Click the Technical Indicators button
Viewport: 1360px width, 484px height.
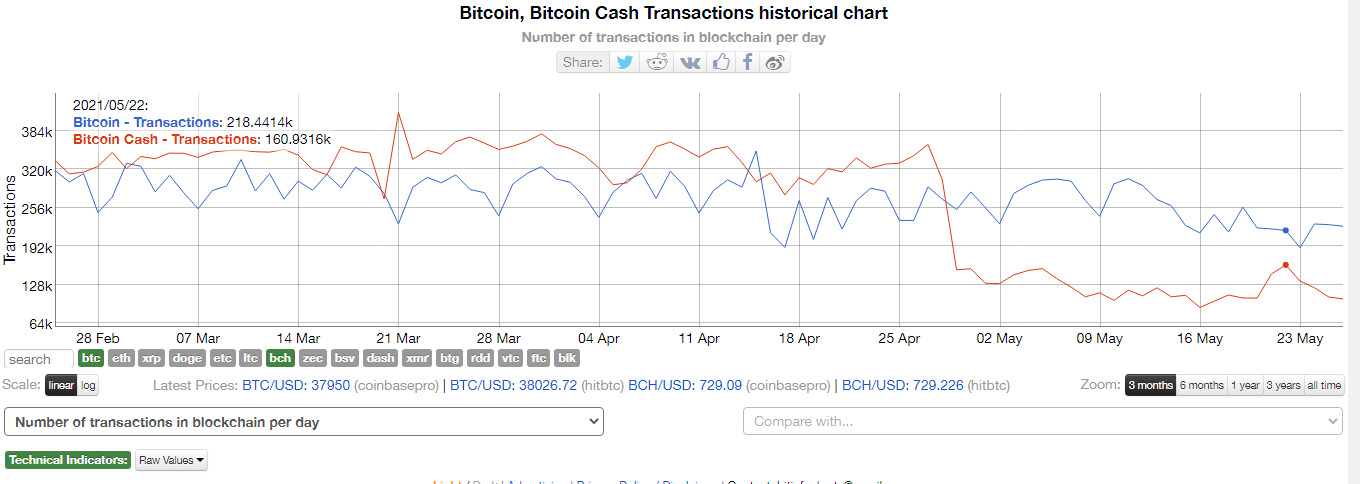[x=68, y=461]
